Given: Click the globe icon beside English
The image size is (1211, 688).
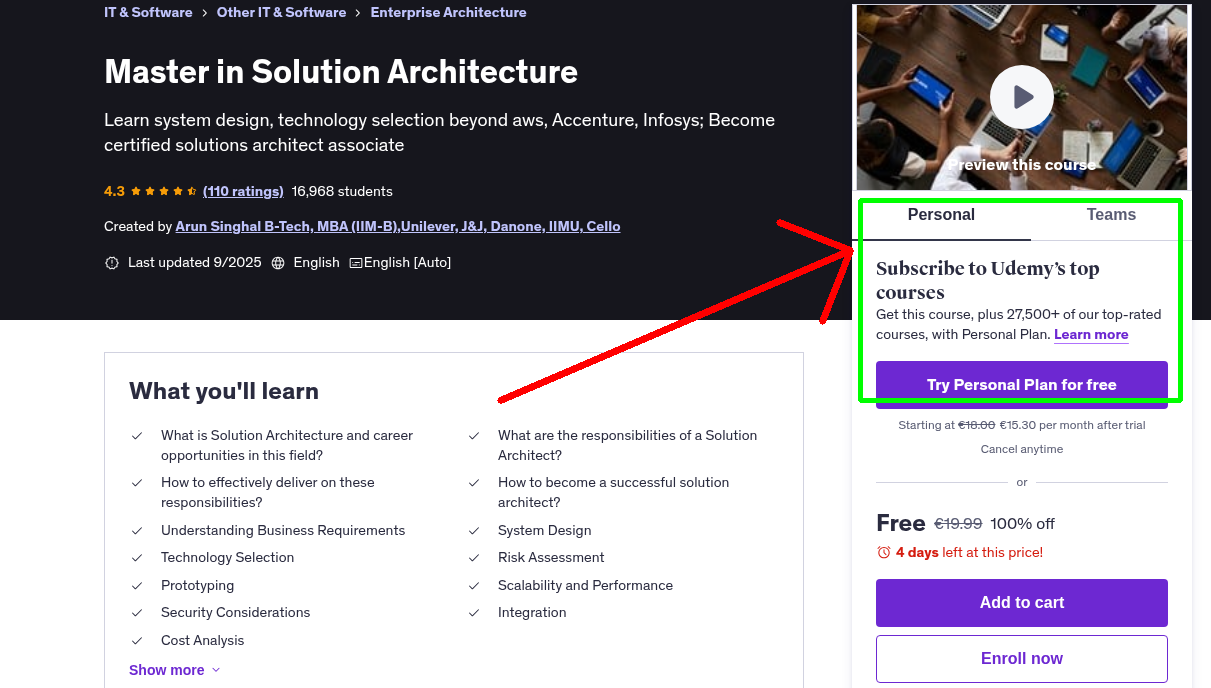Looking at the screenshot, I should click(278, 263).
